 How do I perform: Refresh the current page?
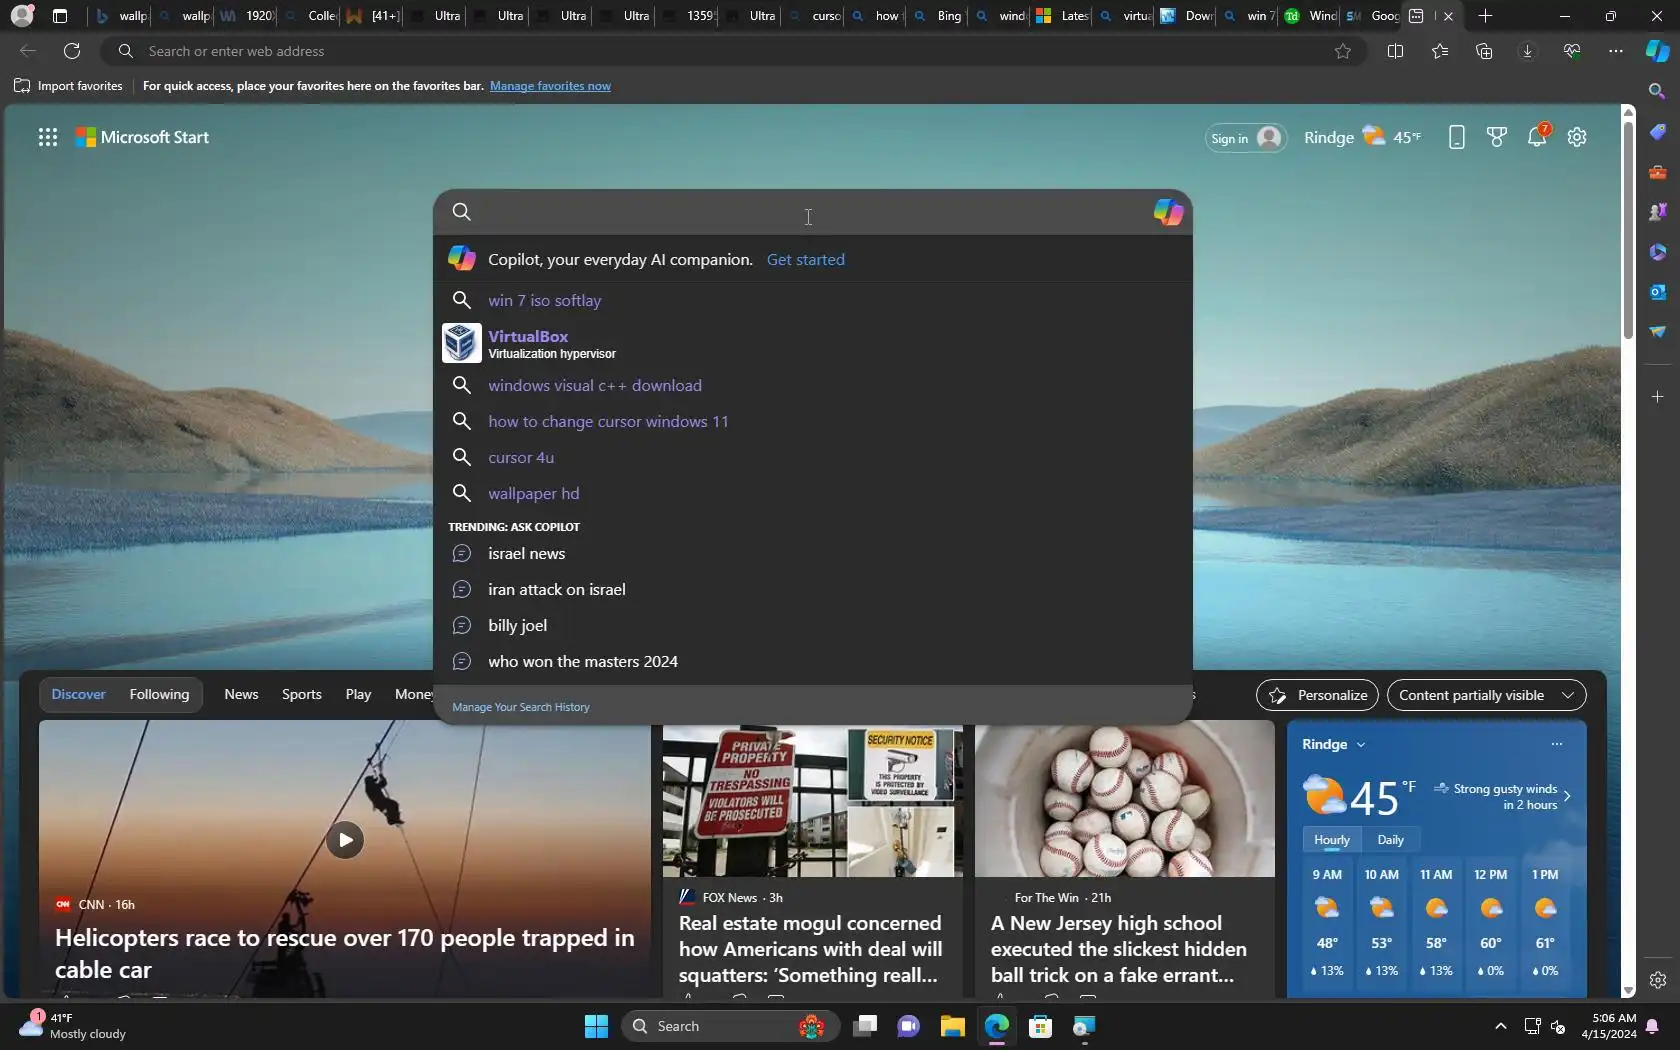72,51
